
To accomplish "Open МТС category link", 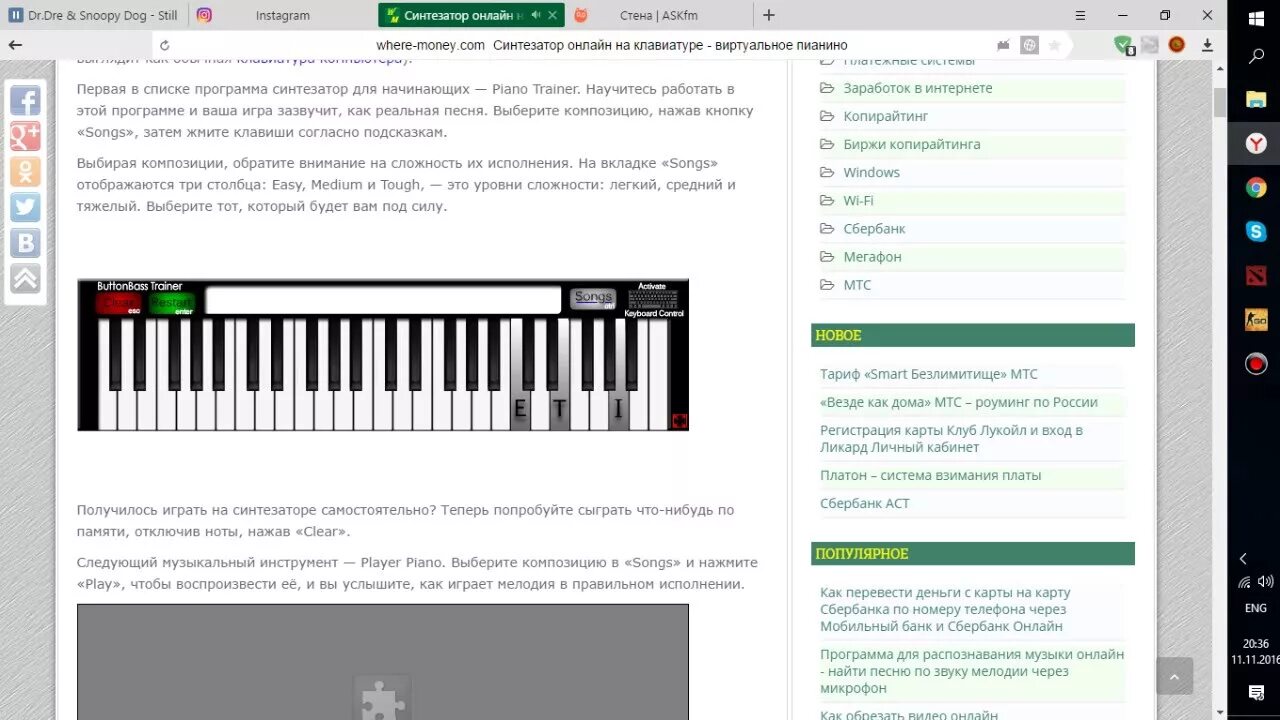I will click(x=857, y=284).
